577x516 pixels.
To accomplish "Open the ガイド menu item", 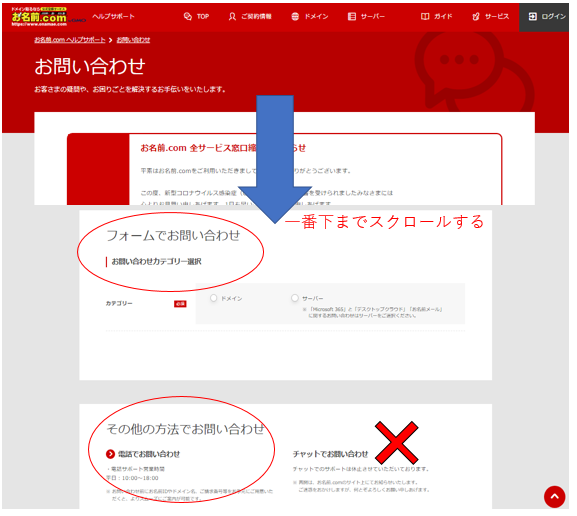I will 443,16.
